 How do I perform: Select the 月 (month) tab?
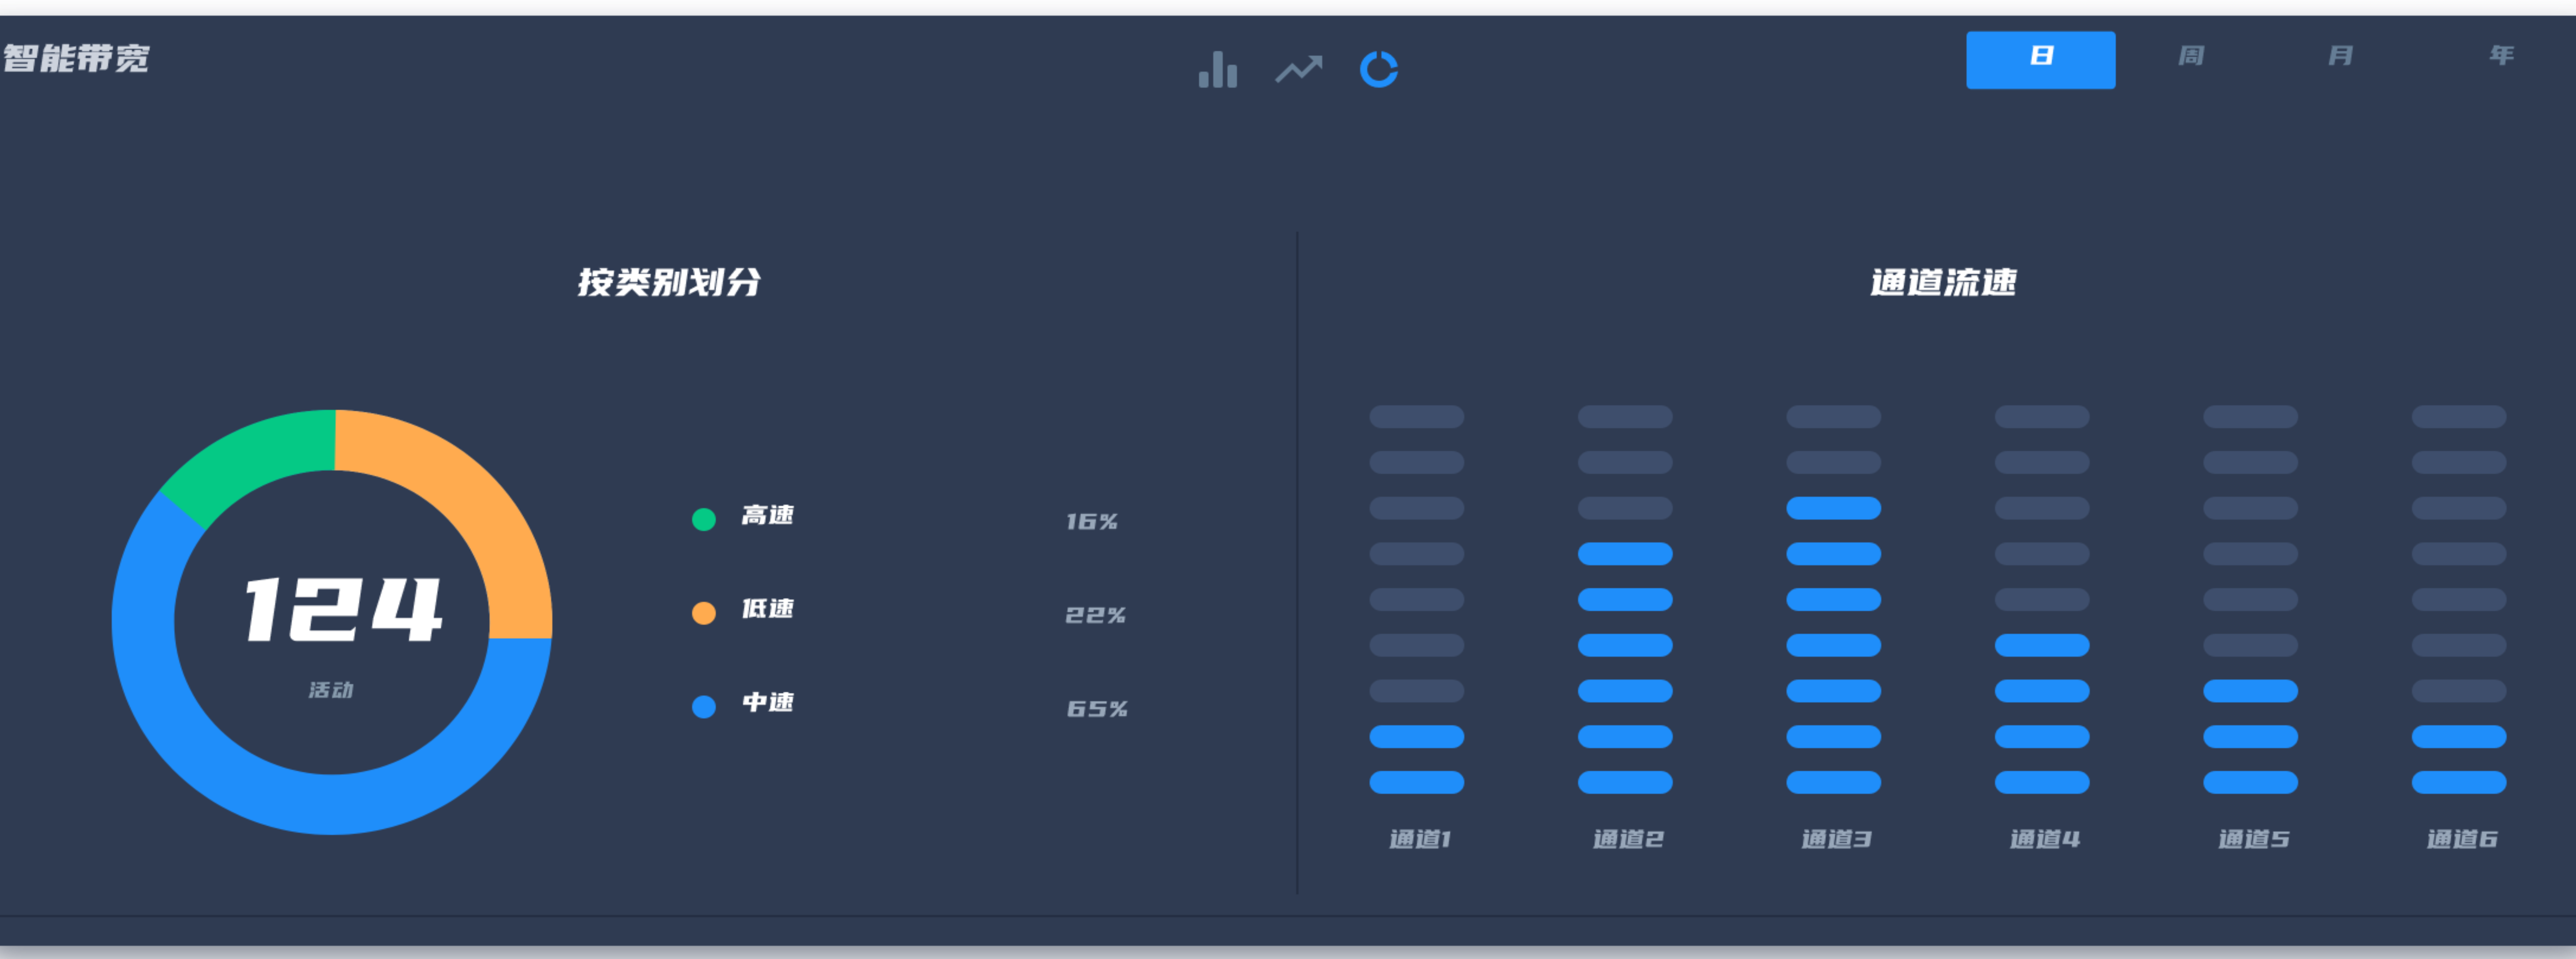[2340, 56]
